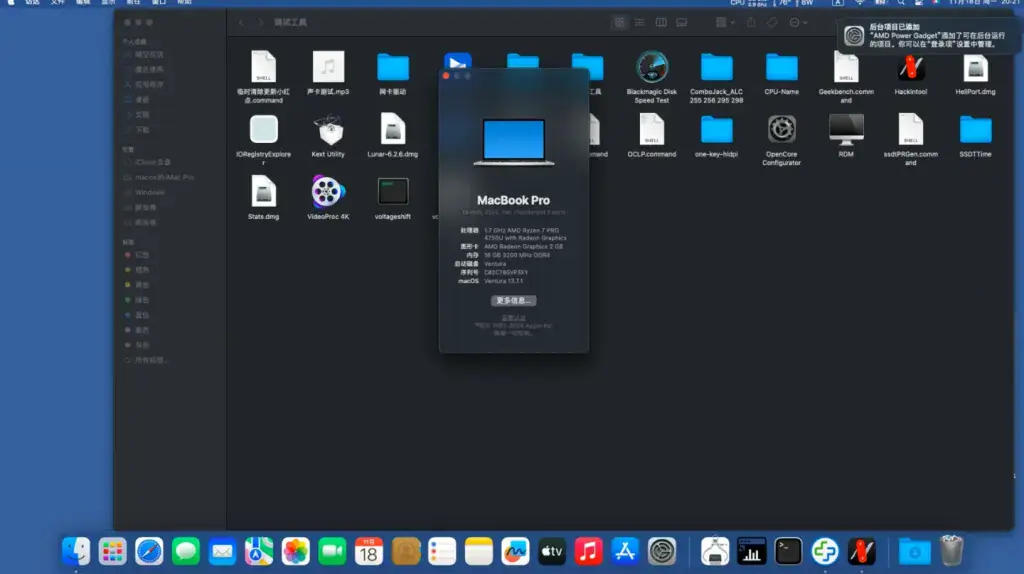Switch Finder to column view
The height and width of the screenshot is (574, 1024).
coord(661,22)
